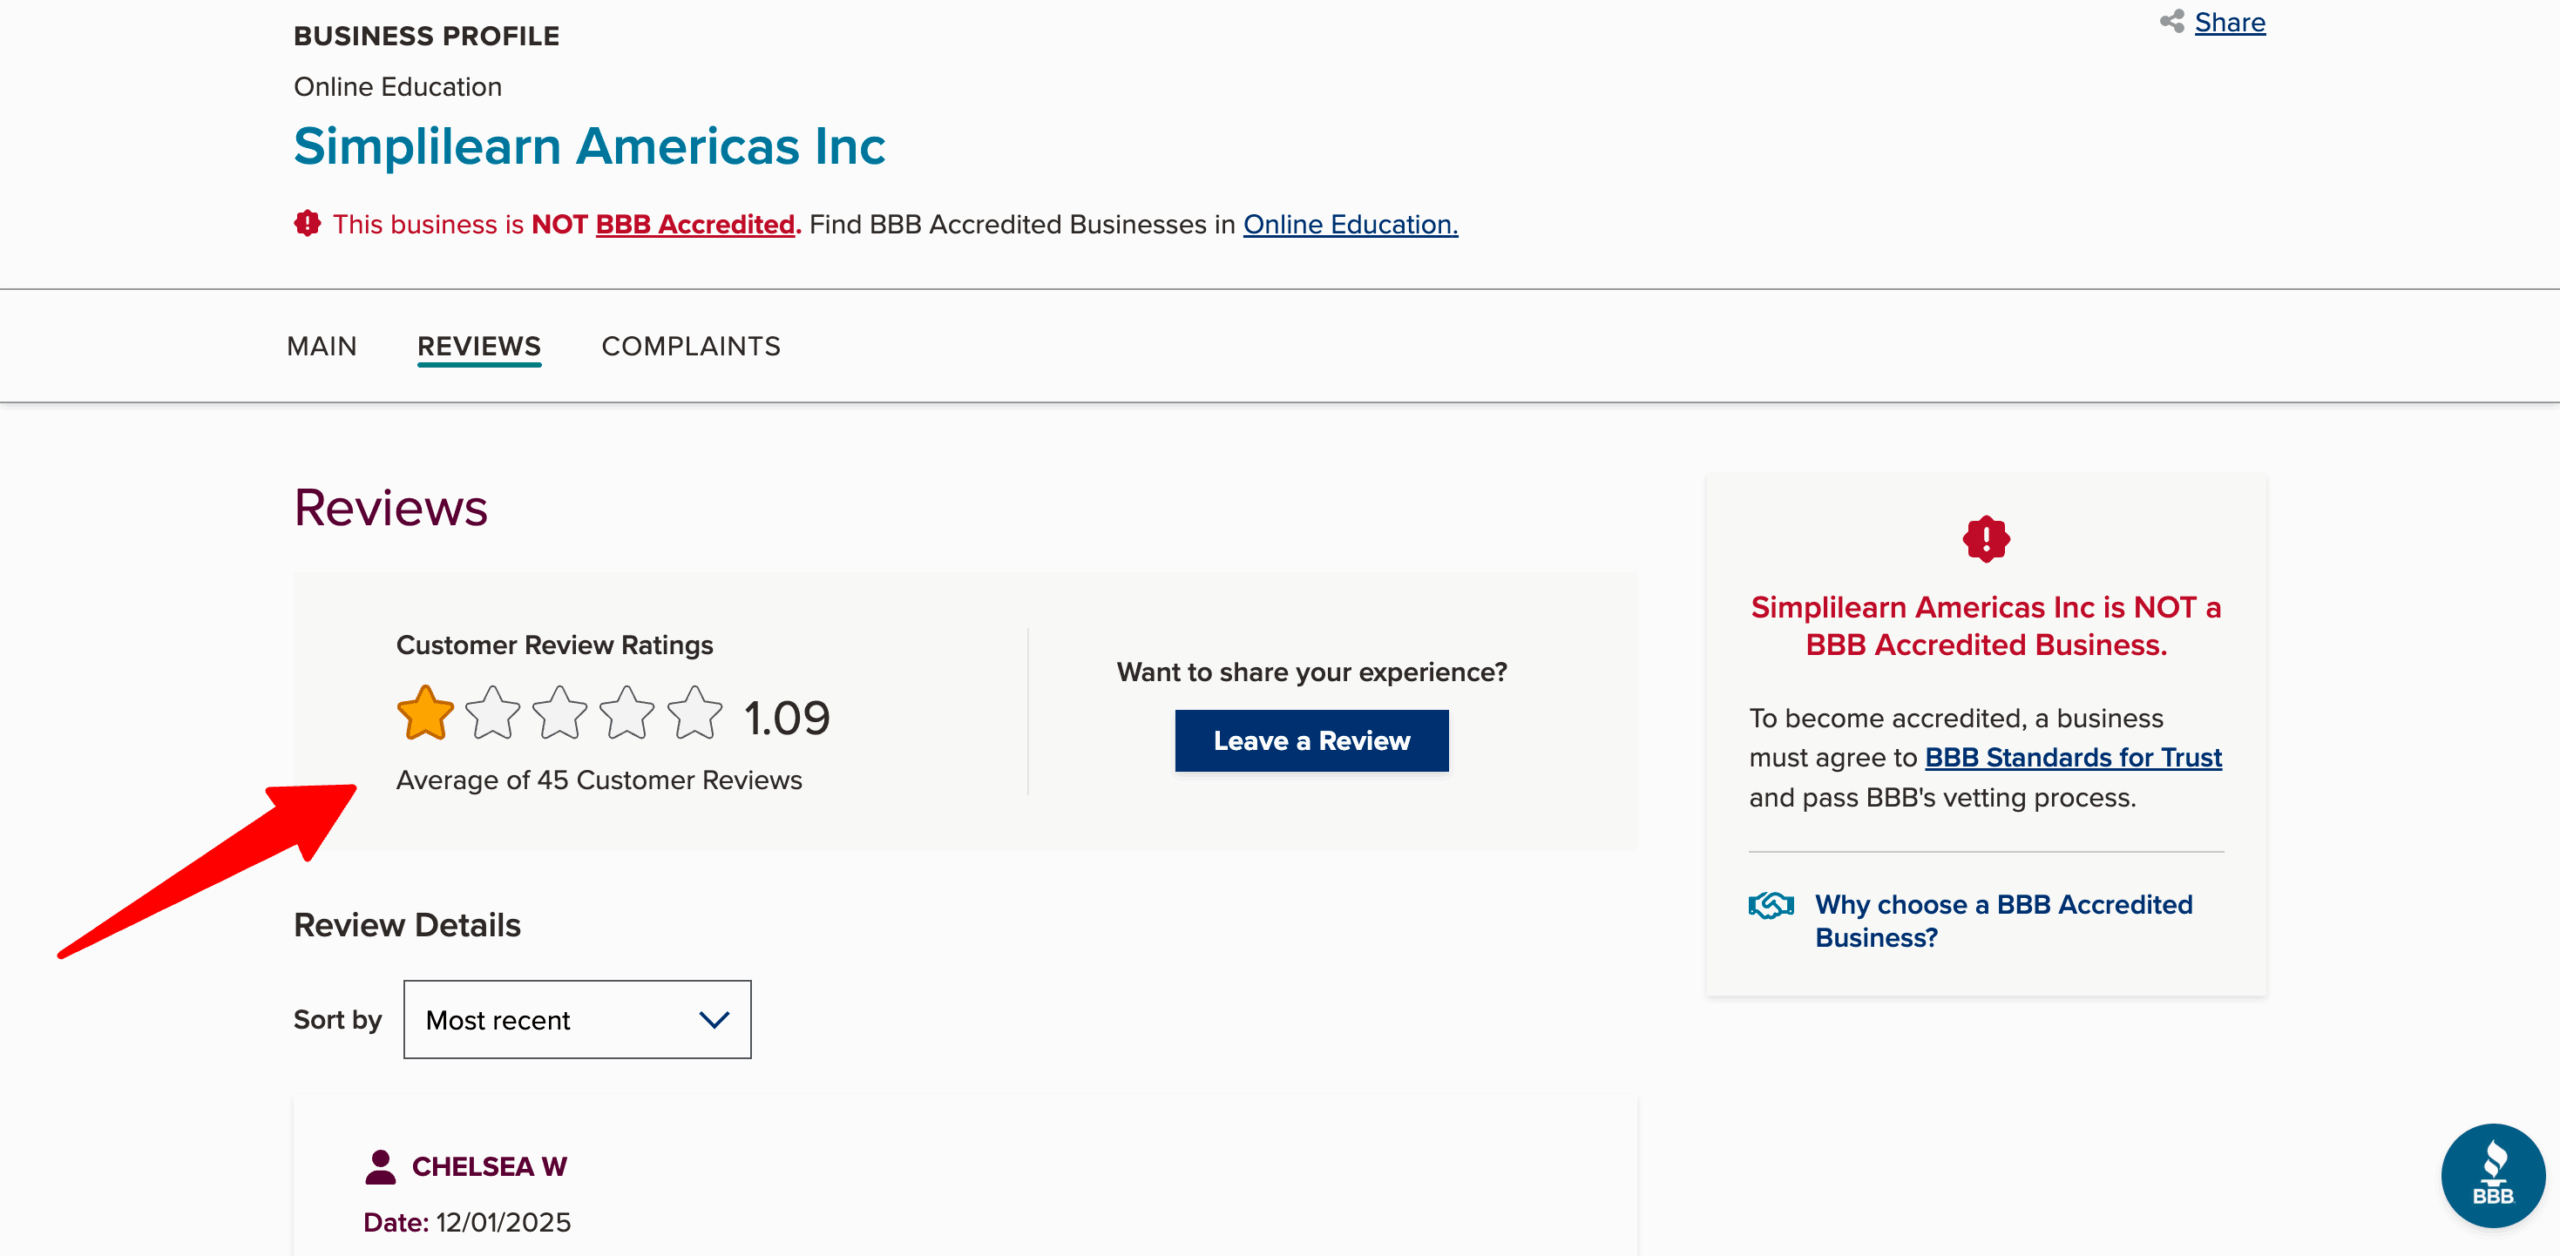Open the COMPLAINTS tab
Image resolution: width=2560 pixels, height=1256 pixels.
click(690, 346)
